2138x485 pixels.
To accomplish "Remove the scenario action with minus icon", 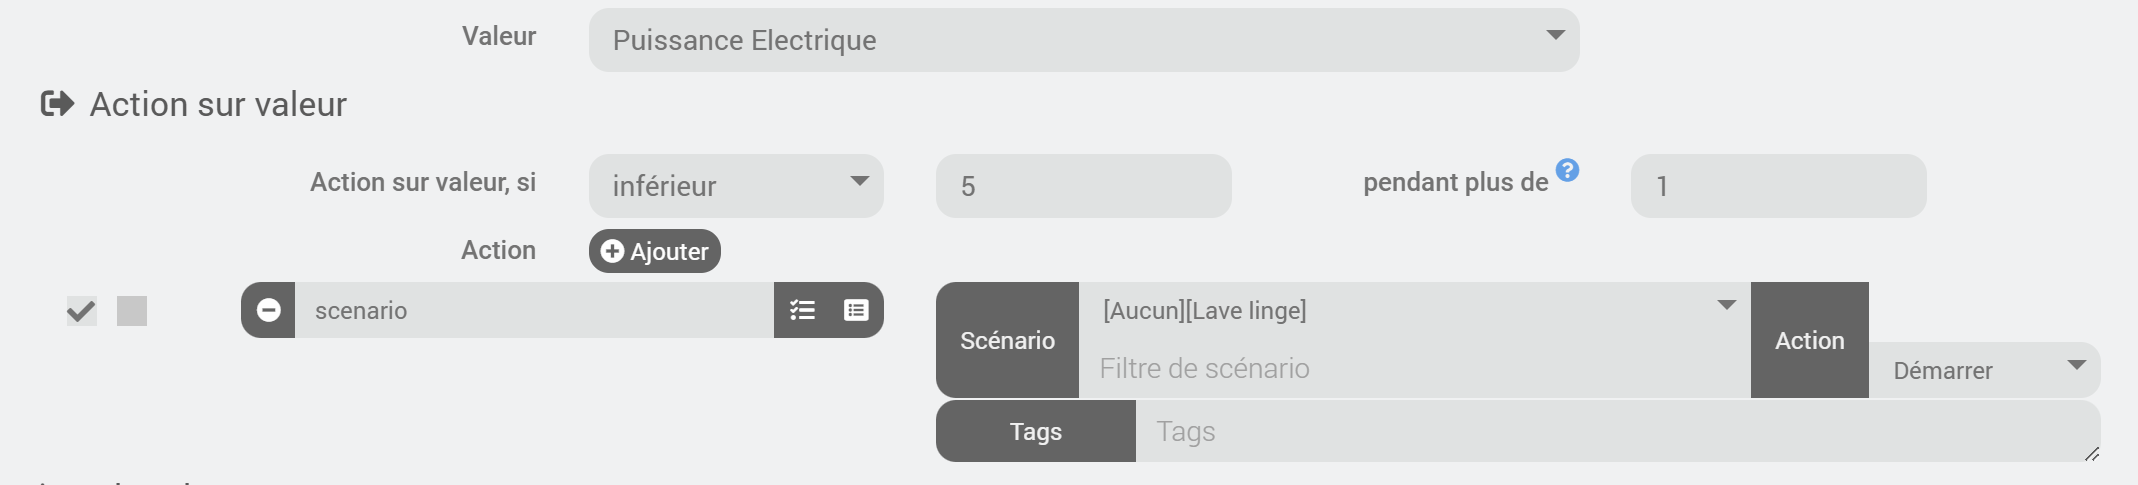I will tap(268, 310).
